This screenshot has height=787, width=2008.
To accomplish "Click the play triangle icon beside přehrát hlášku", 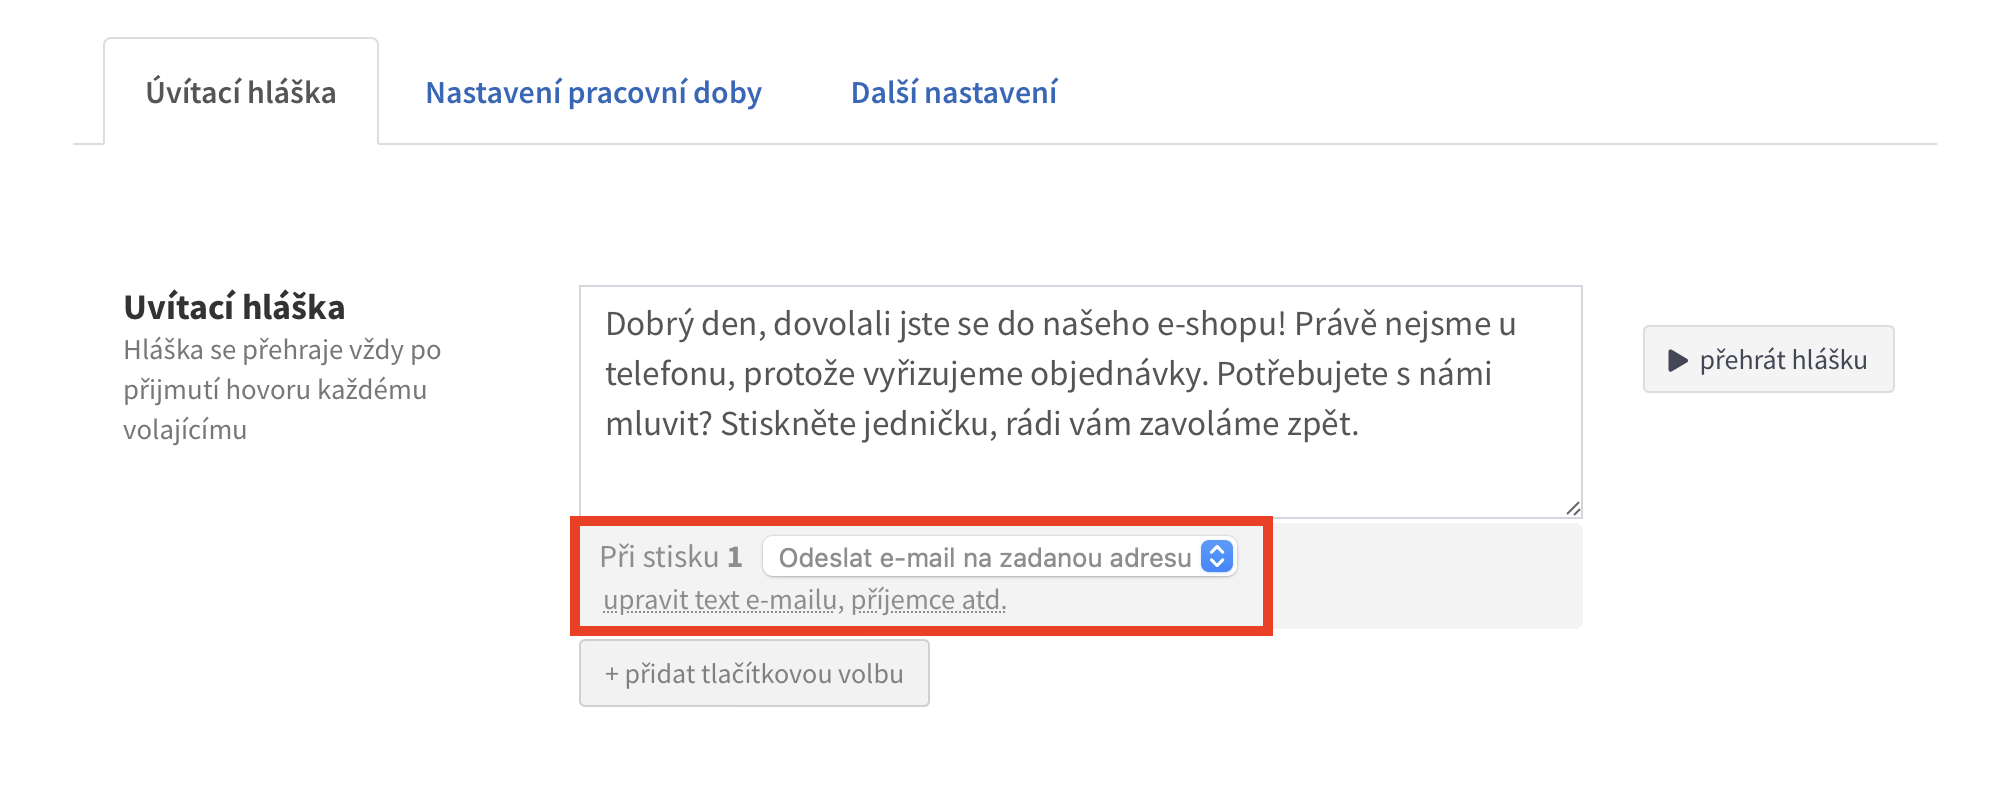I will 1677,360.
